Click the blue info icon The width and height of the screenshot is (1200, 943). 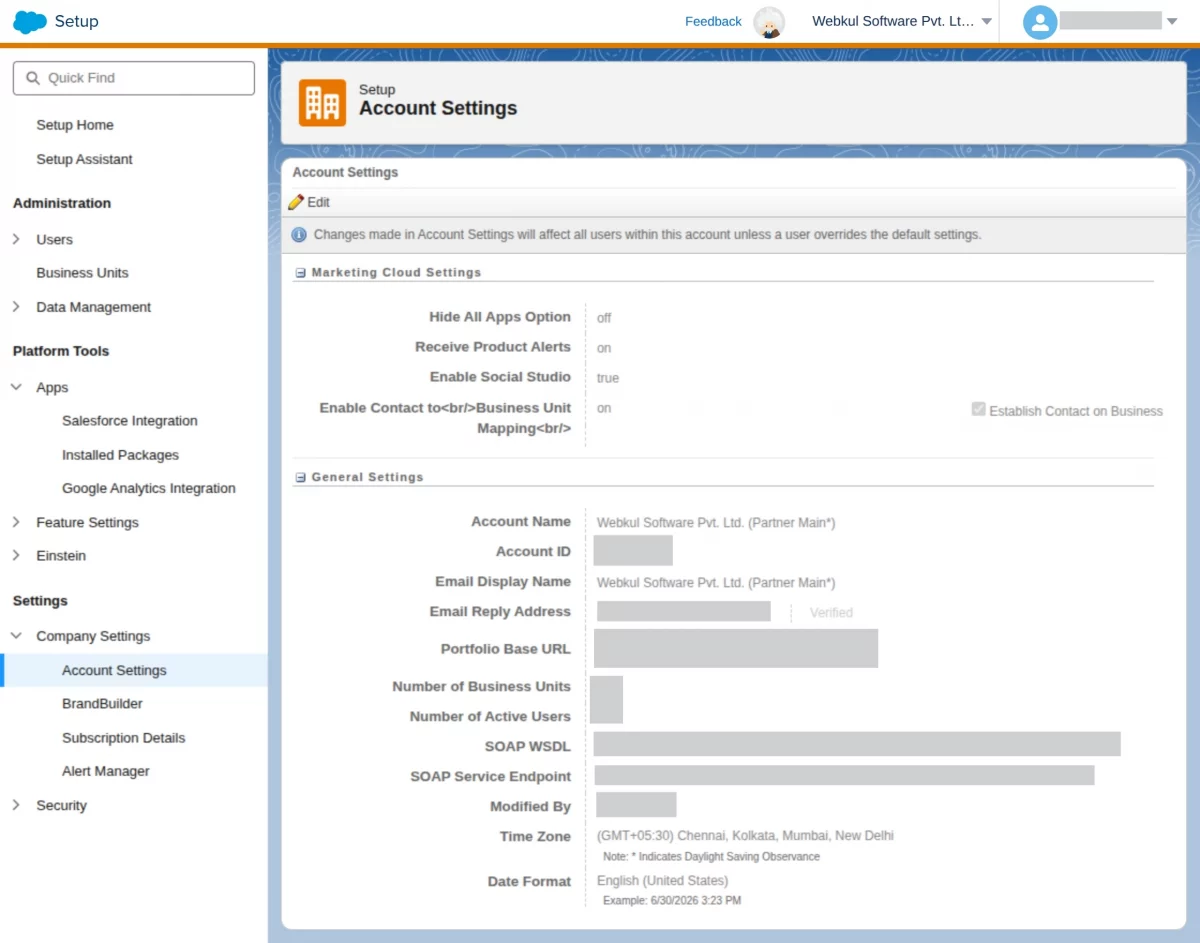click(x=299, y=235)
